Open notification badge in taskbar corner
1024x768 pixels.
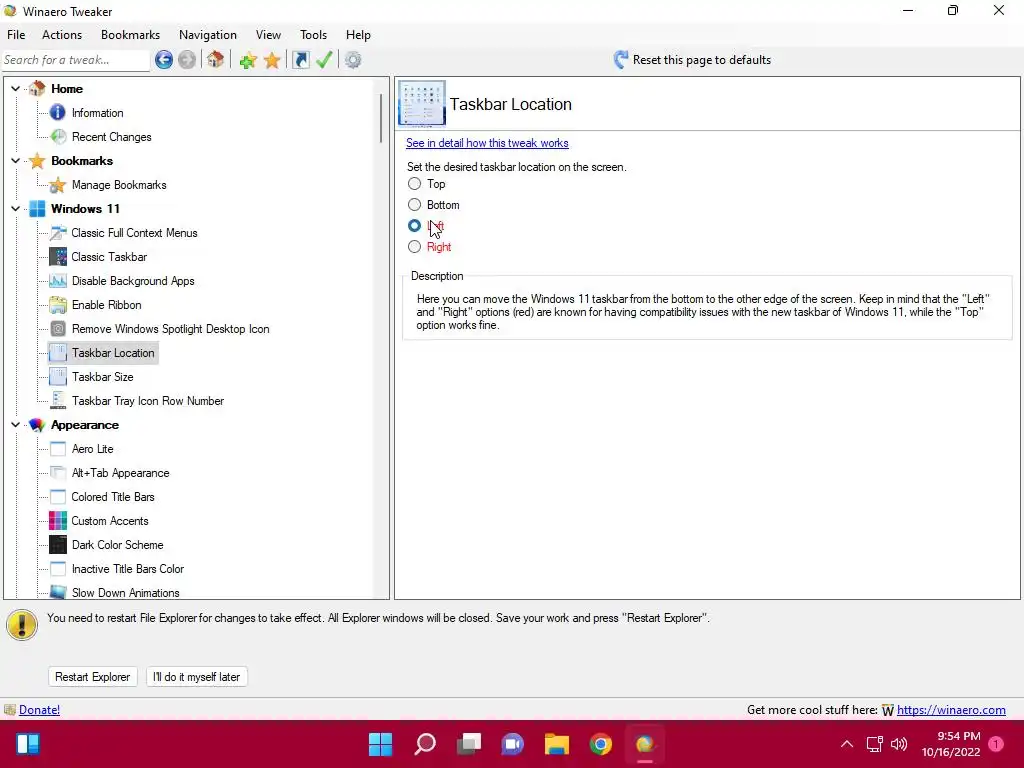click(x=996, y=744)
